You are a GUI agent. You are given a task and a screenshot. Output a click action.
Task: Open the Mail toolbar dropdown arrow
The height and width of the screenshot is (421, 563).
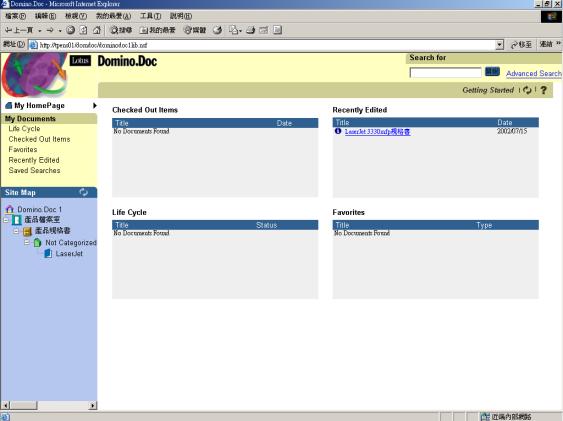click(x=240, y=31)
